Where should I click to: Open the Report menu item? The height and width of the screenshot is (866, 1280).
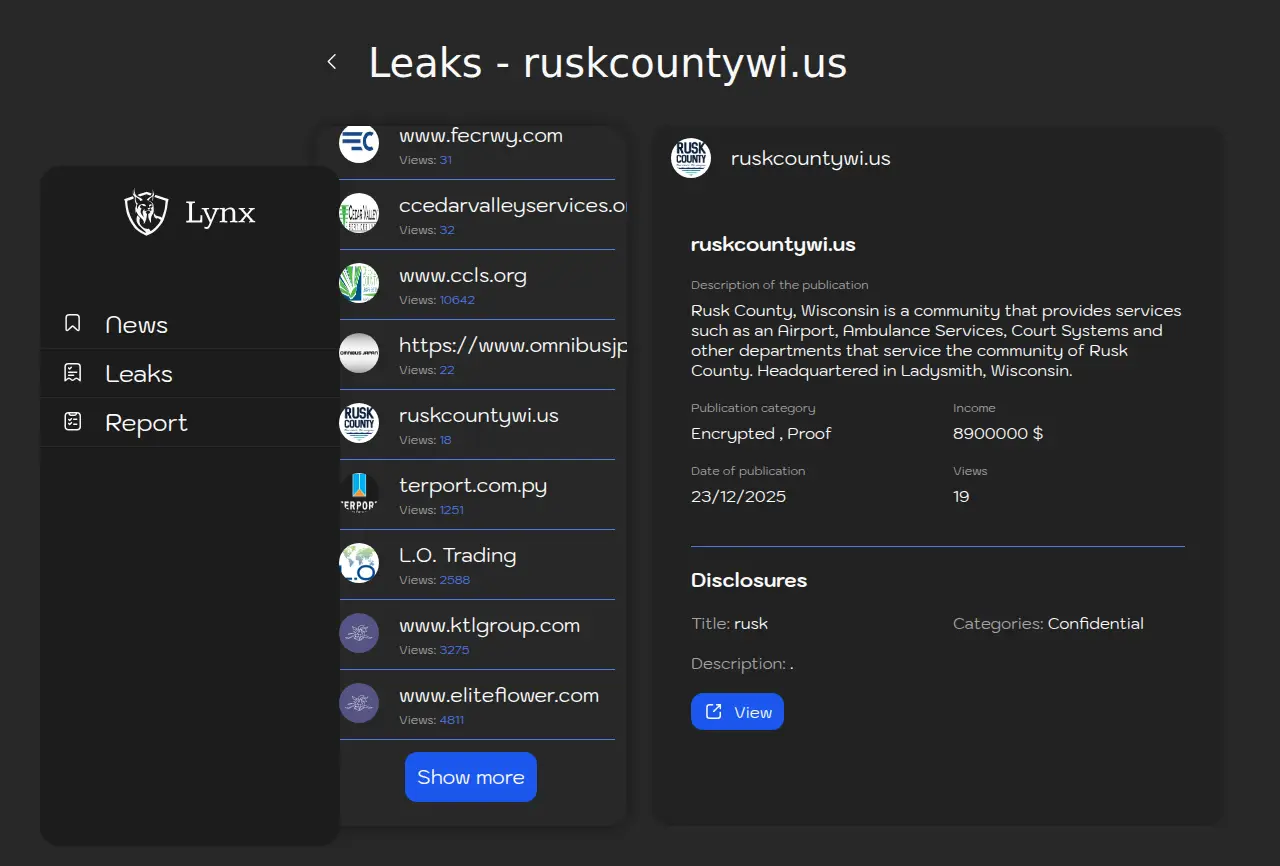[x=146, y=423]
